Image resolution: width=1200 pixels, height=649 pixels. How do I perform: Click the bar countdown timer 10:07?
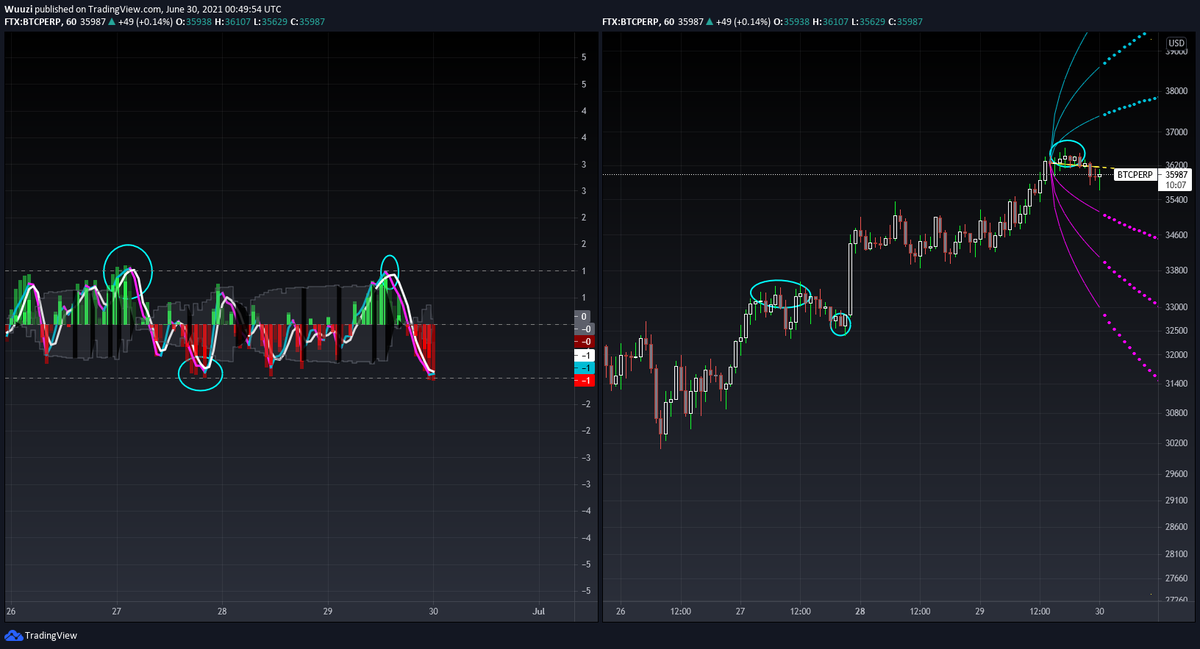point(1175,185)
